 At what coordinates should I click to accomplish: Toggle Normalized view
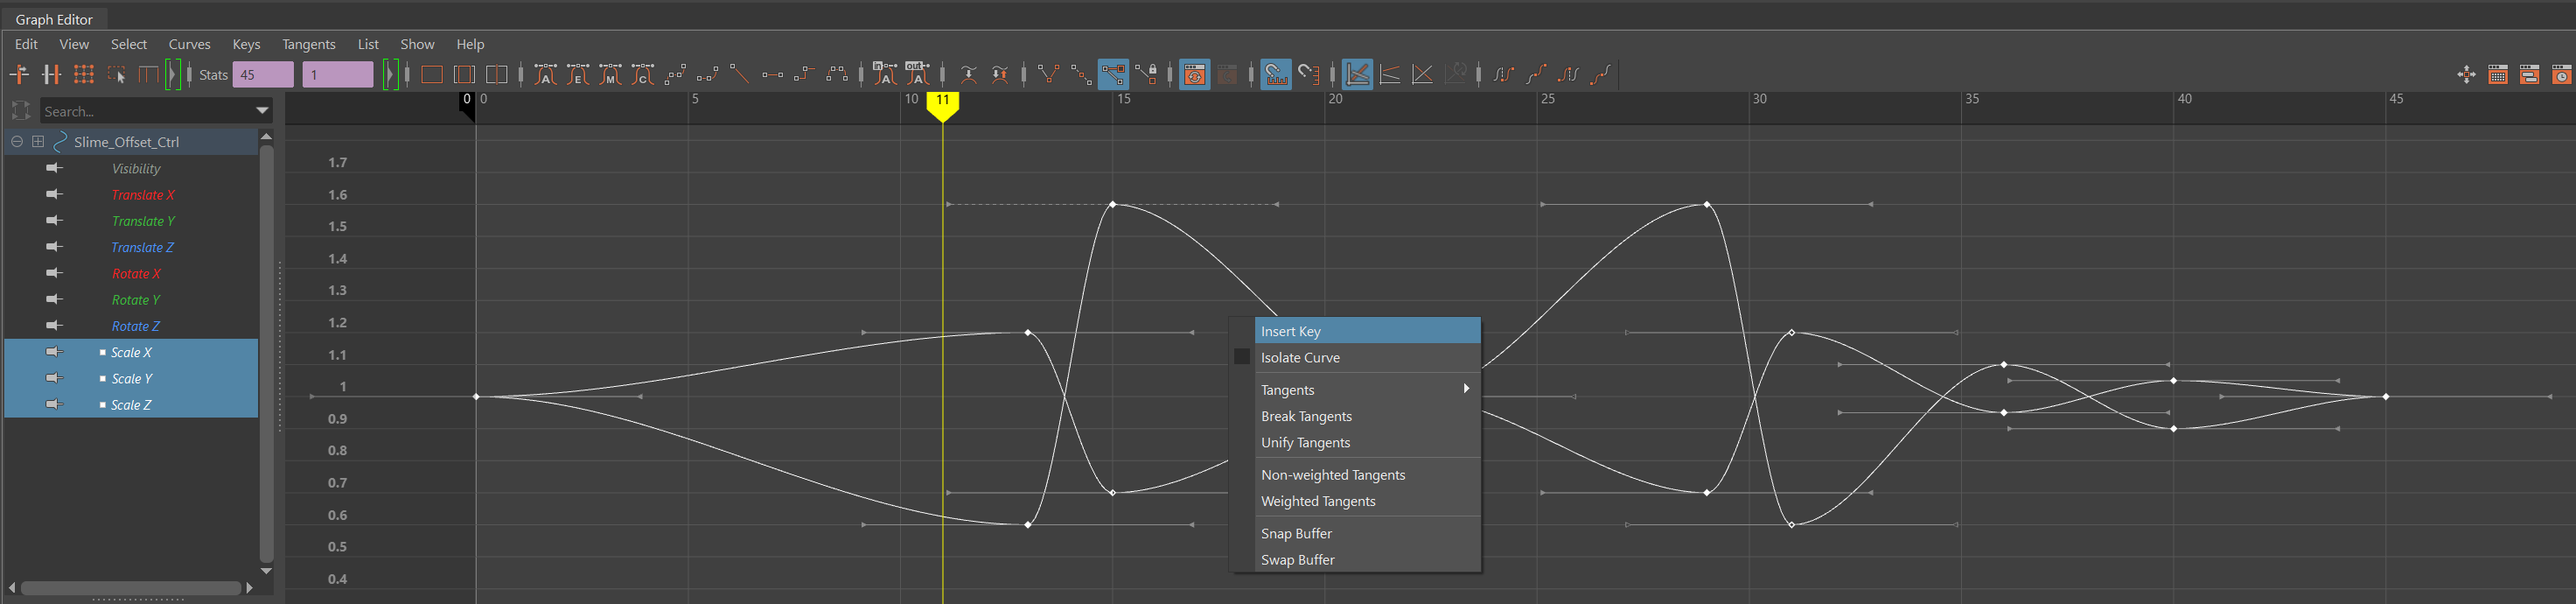(1423, 74)
